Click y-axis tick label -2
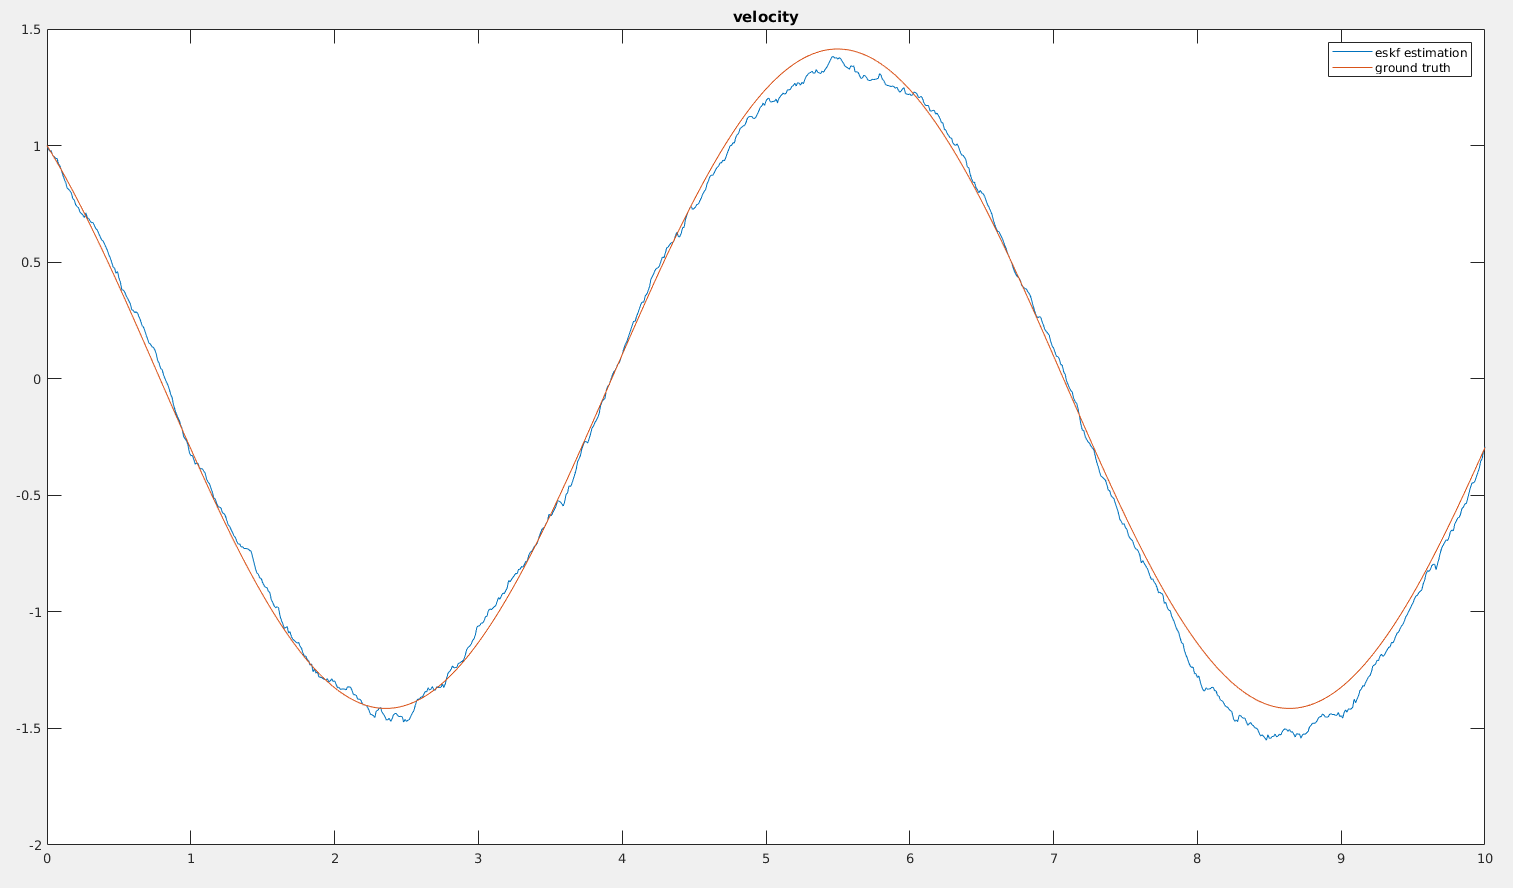This screenshot has height=888, width=1513. tap(34, 845)
